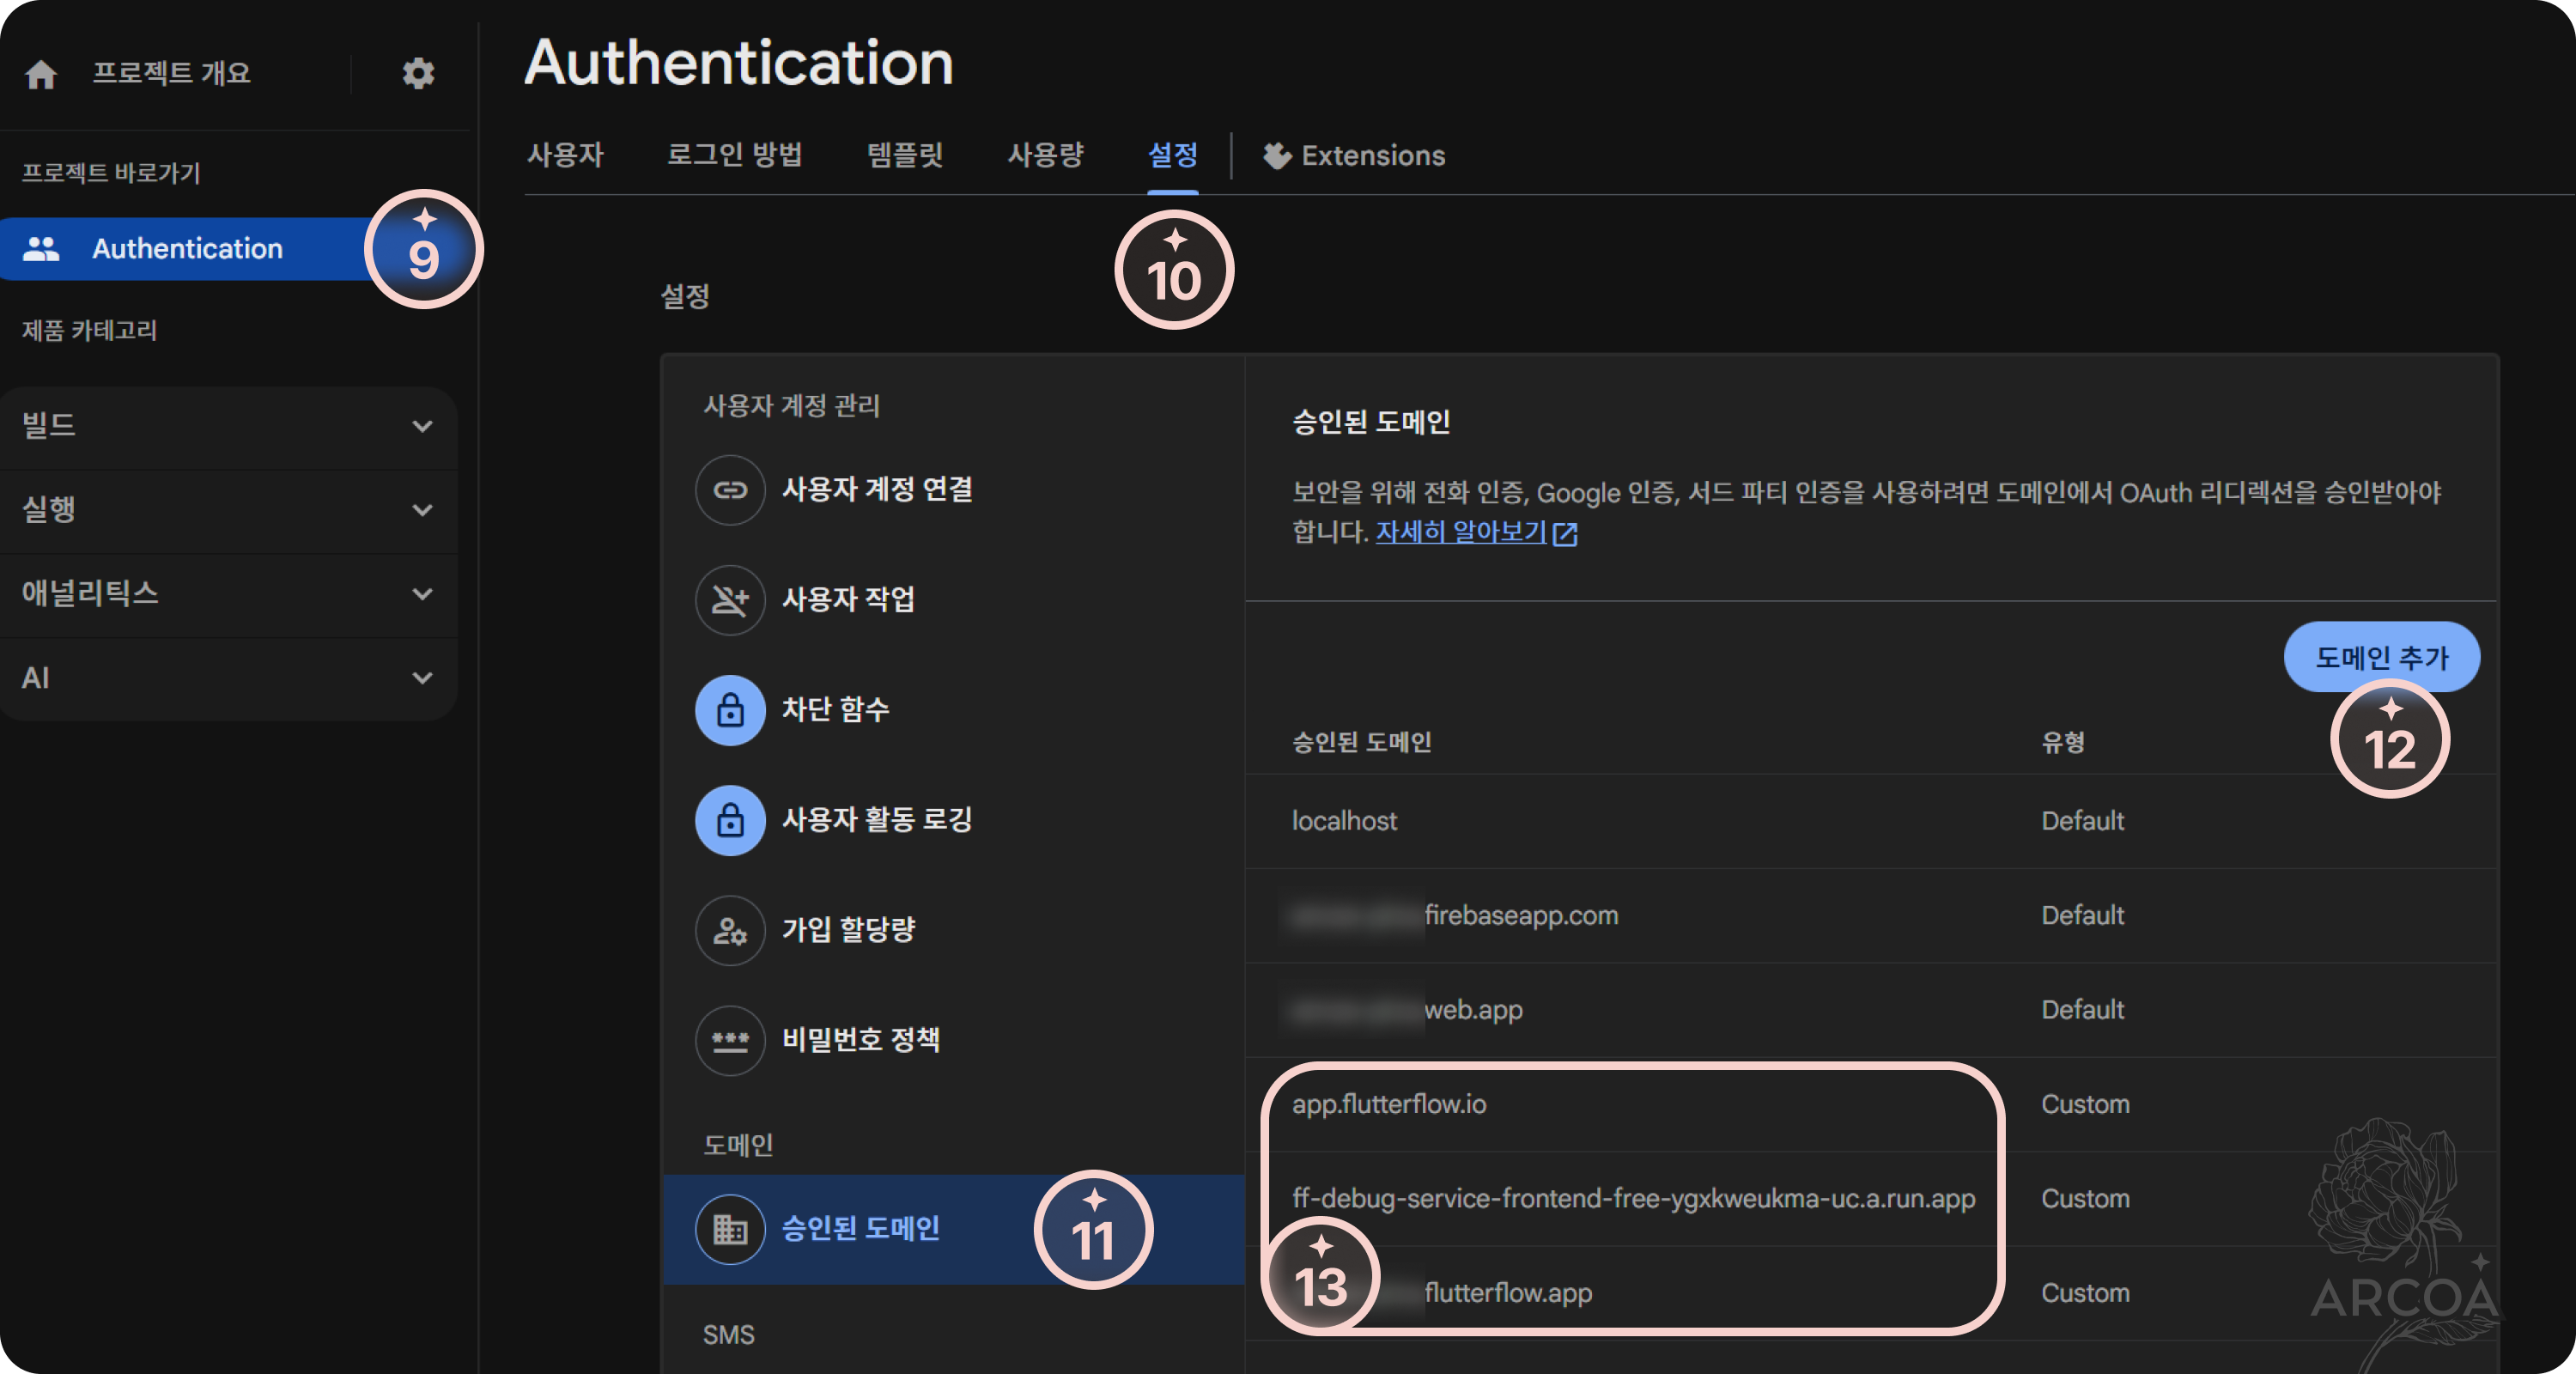Image resolution: width=2576 pixels, height=1374 pixels.
Task: Open project settings via the gear icon
Action: pyautogui.click(x=419, y=73)
